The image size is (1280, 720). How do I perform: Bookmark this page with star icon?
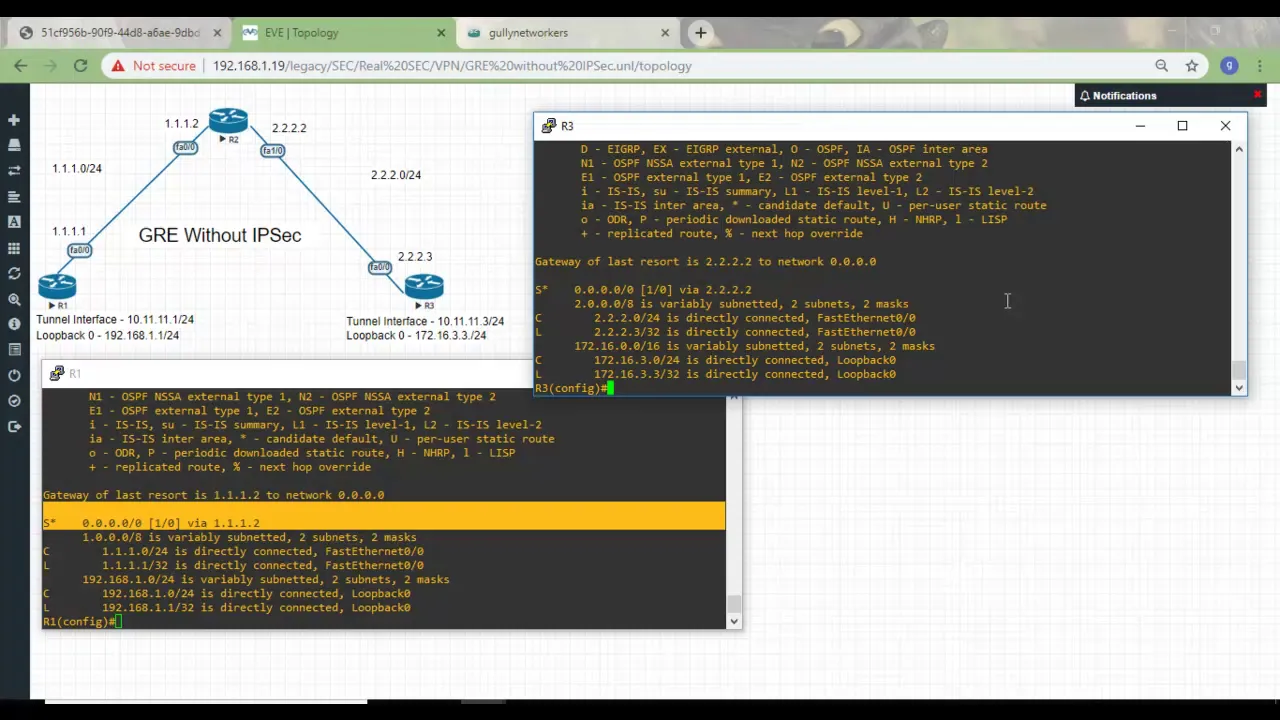pyautogui.click(x=1192, y=66)
